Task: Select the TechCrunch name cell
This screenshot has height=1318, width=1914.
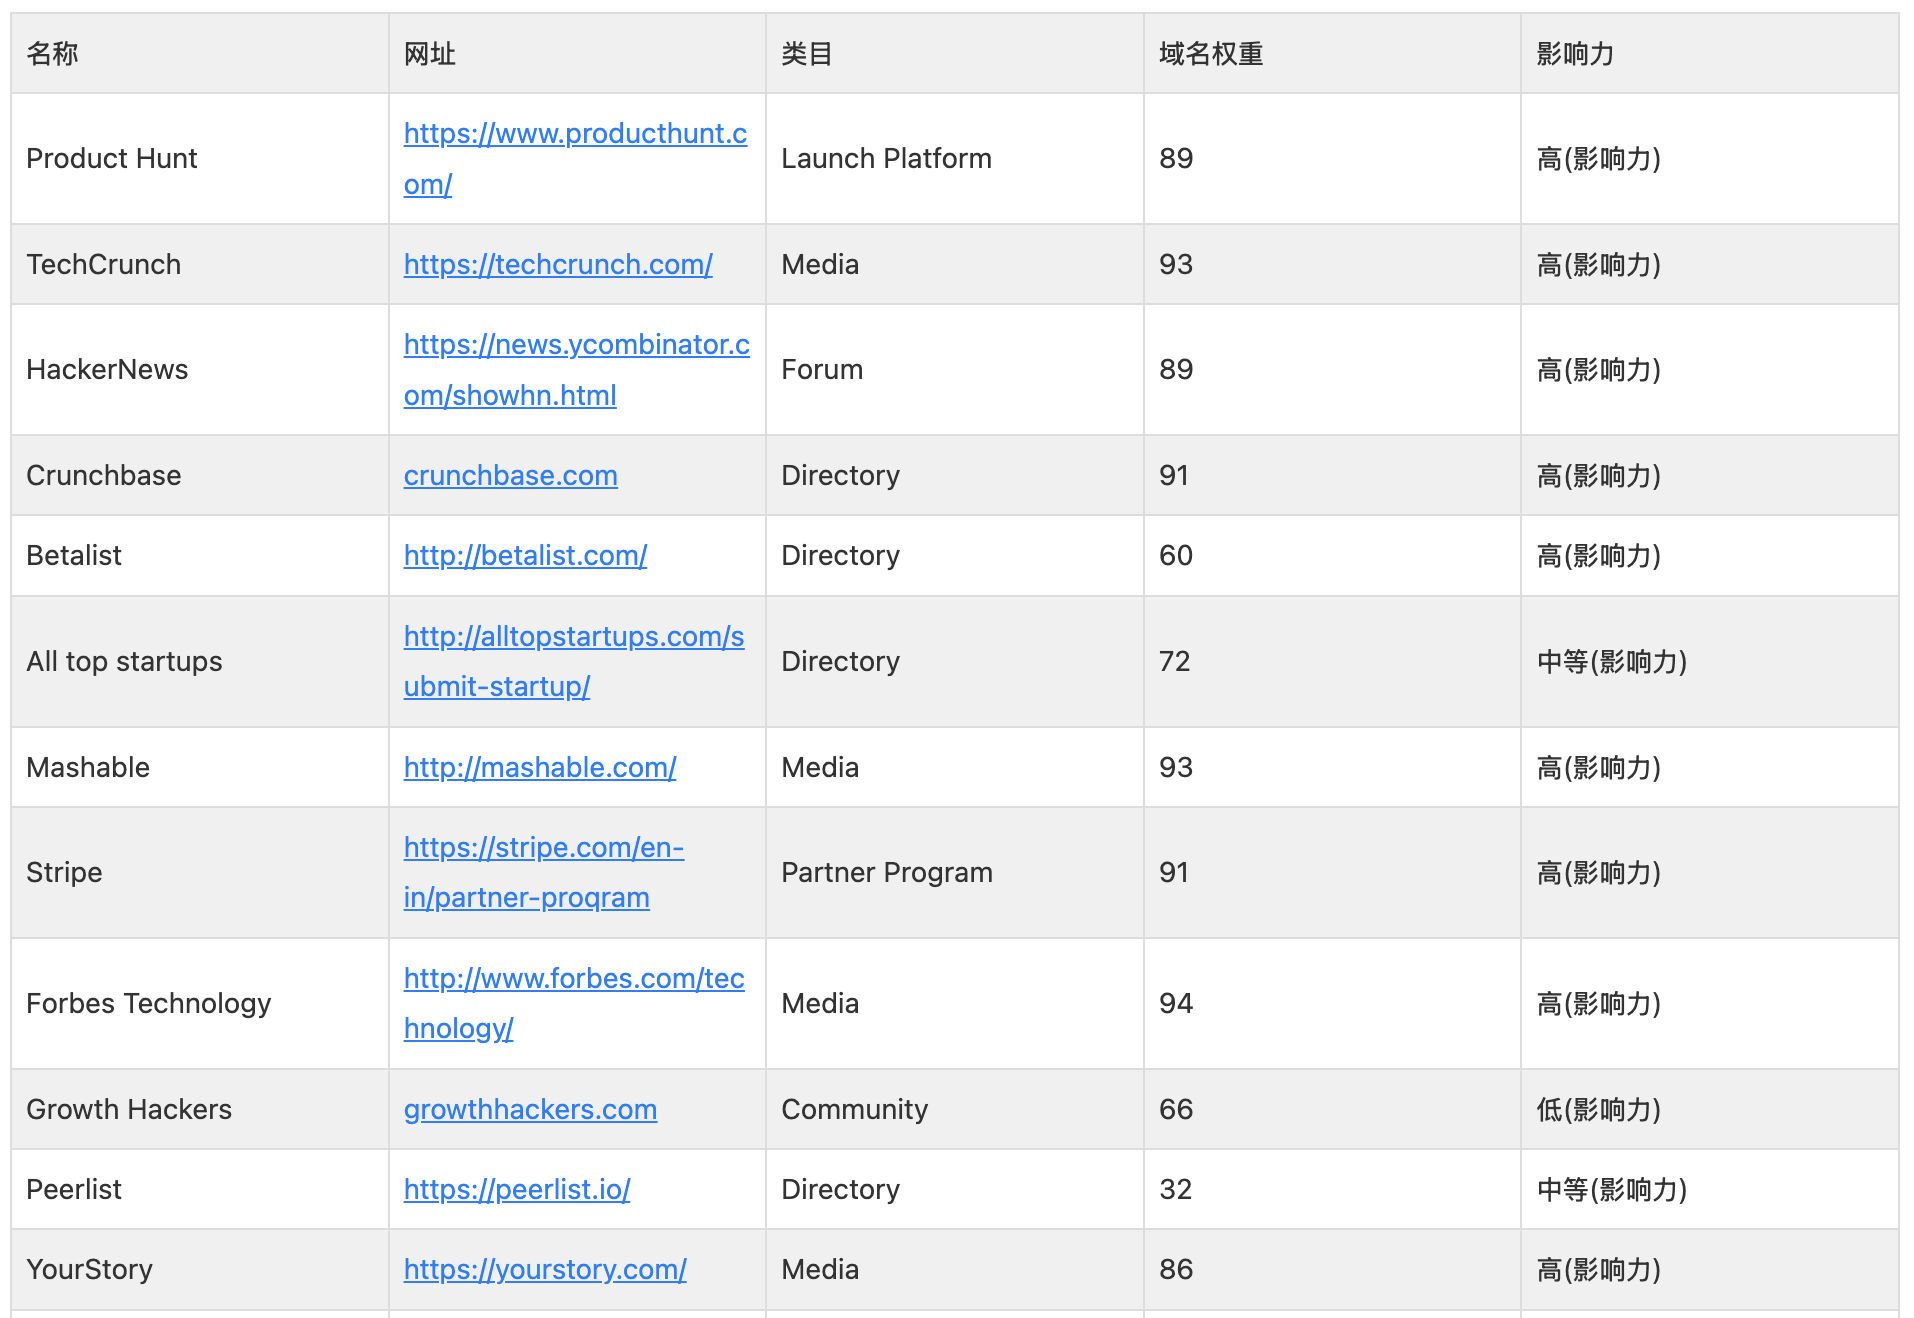Action: [200, 264]
